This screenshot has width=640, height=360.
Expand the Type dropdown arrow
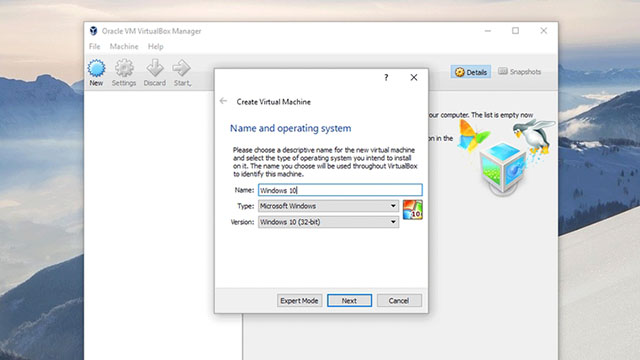pos(393,206)
